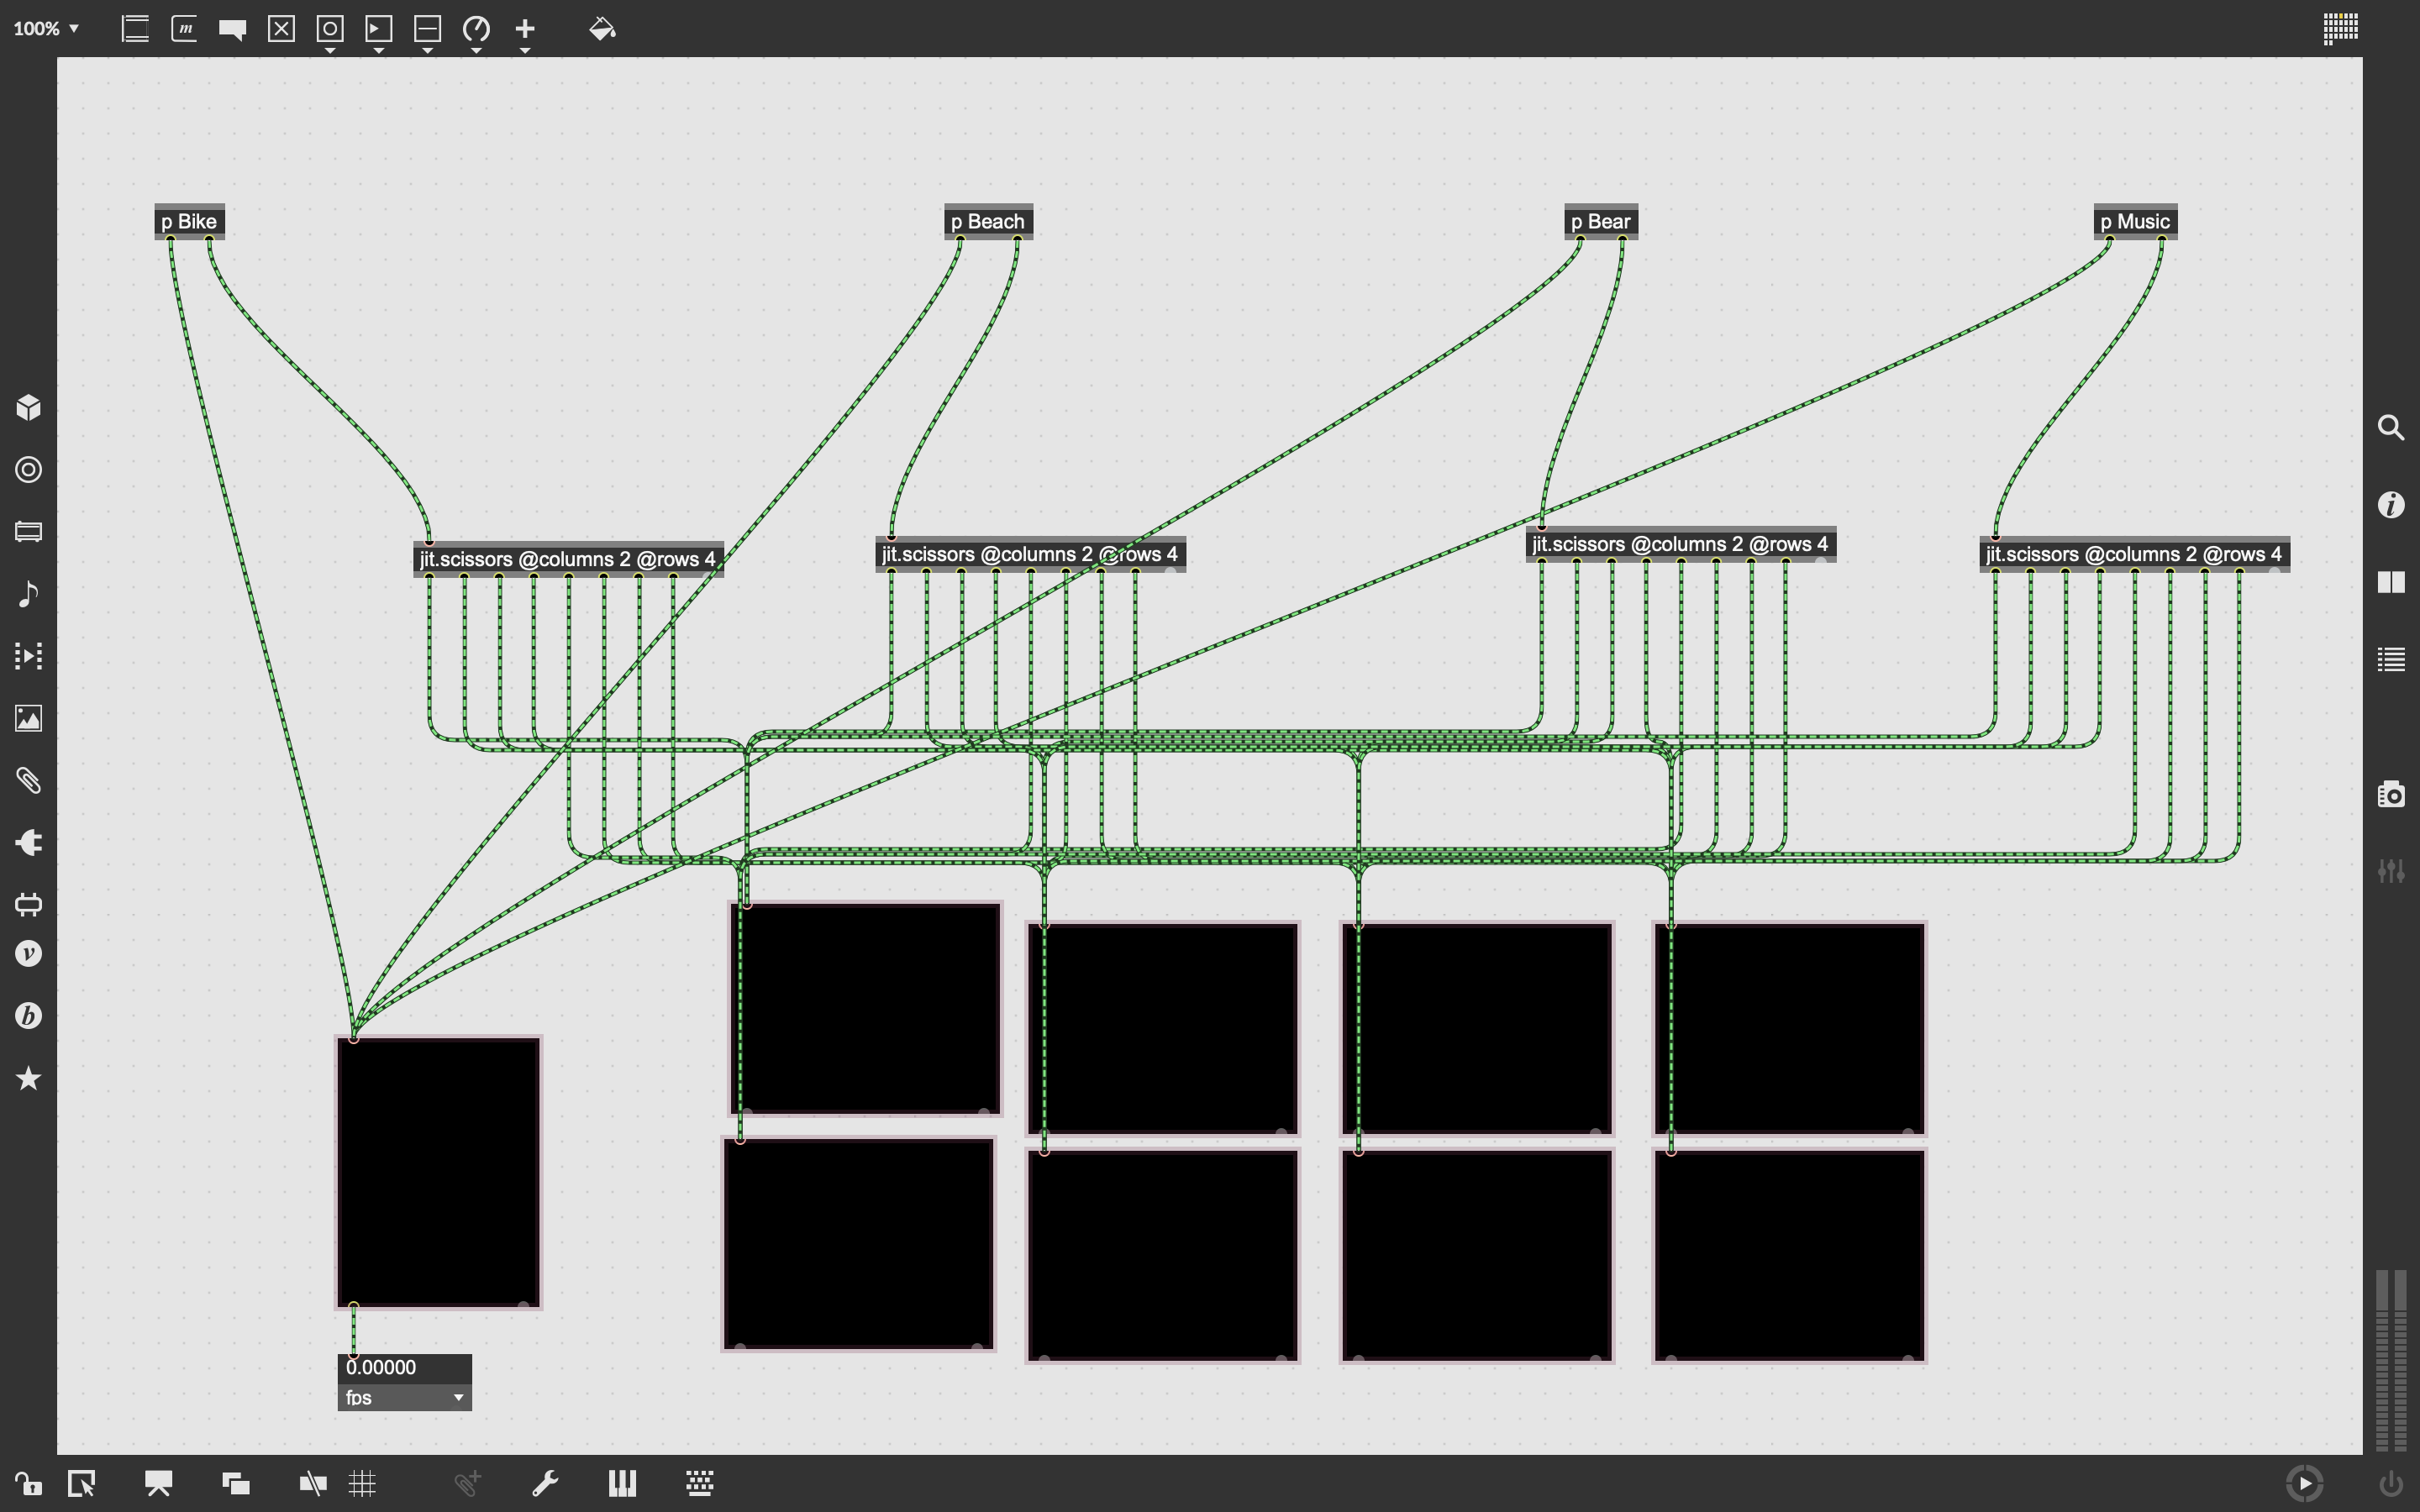Toggle the patcher lock icon
This screenshot has width=2420, height=1512.
[x=28, y=1483]
